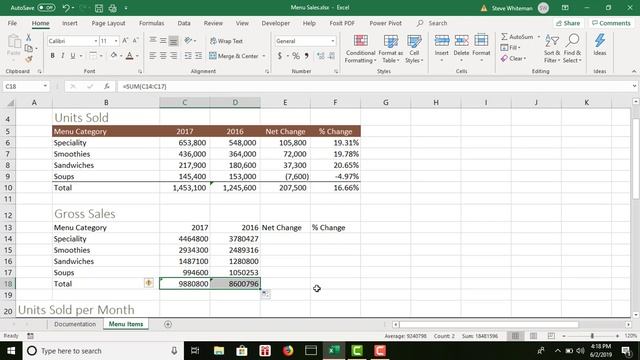Screen dimensions: 640x360
Task: Open the Borders dropdown
Action: [101, 56]
